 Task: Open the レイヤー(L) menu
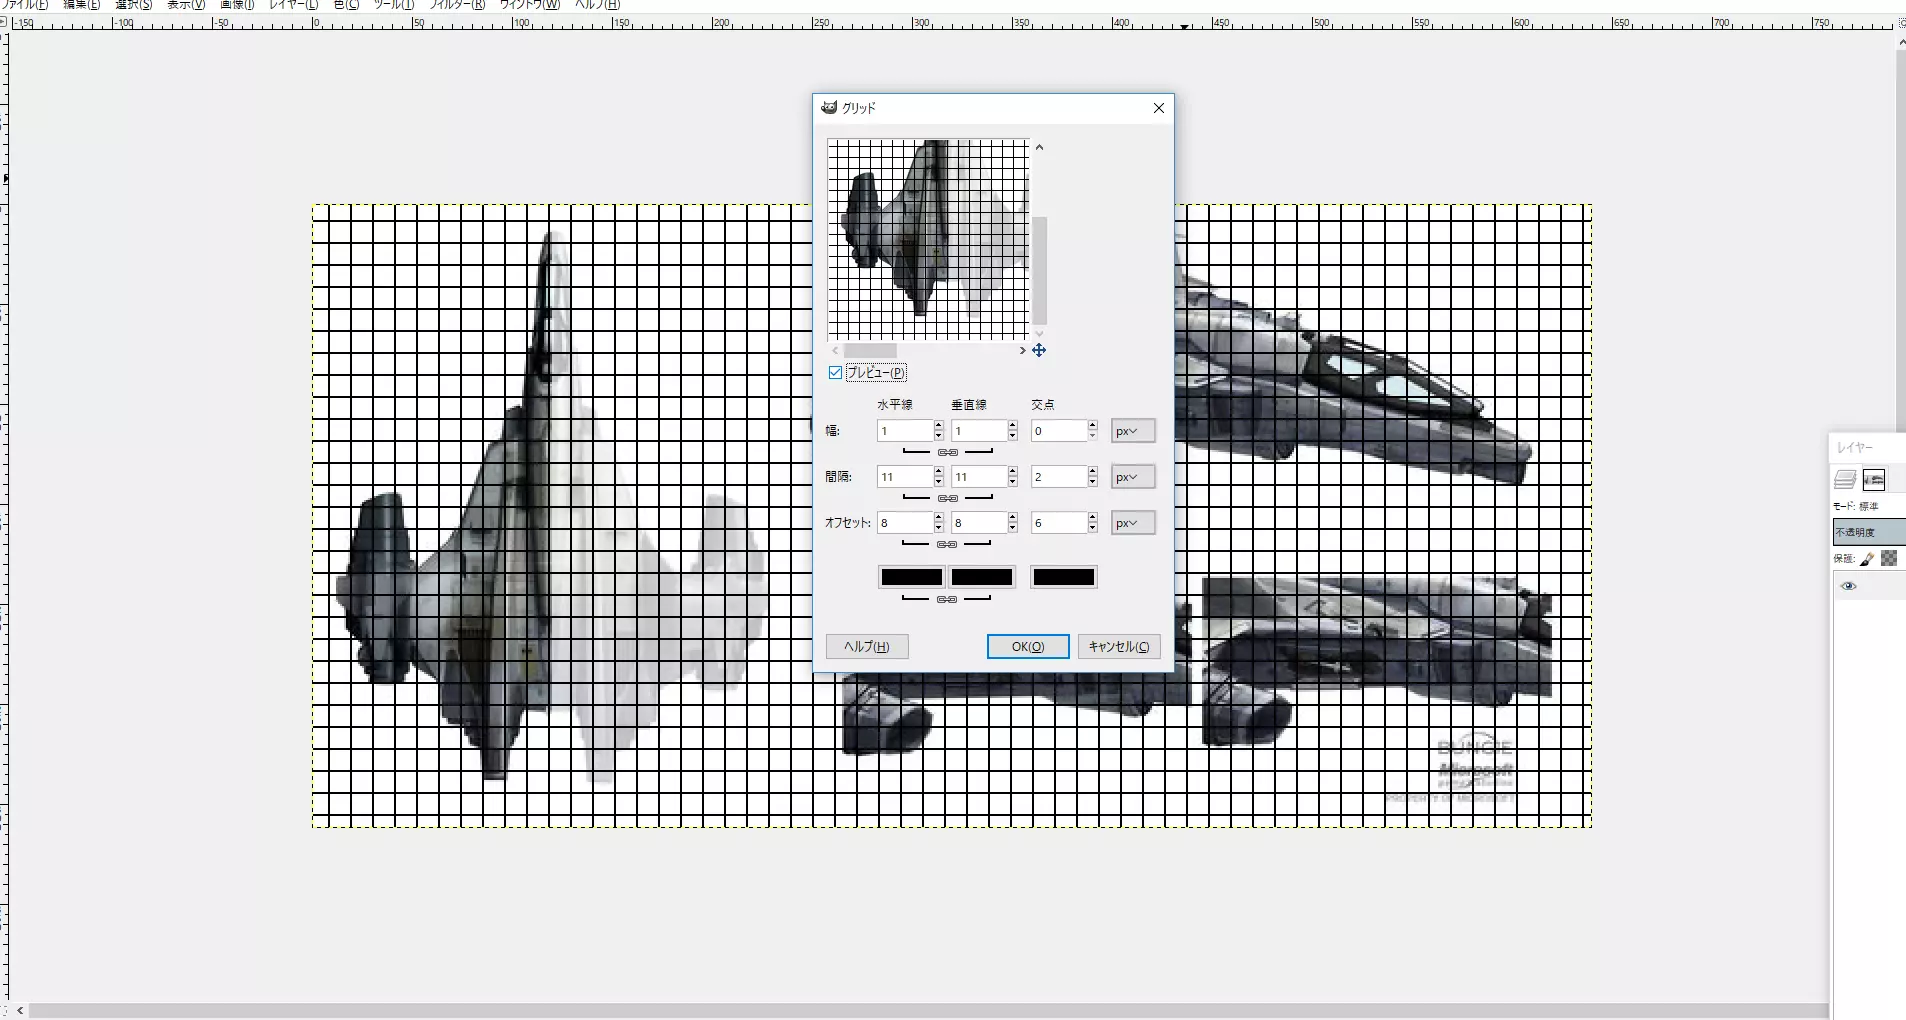pyautogui.click(x=293, y=5)
